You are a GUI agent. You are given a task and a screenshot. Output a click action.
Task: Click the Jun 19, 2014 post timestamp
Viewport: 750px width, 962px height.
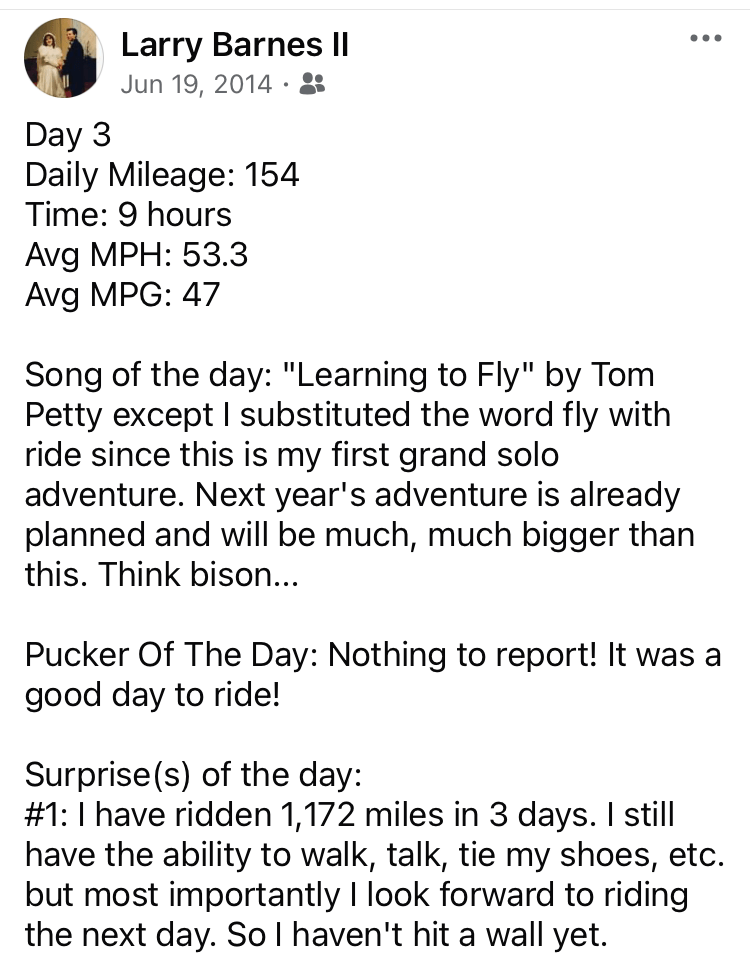195,85
